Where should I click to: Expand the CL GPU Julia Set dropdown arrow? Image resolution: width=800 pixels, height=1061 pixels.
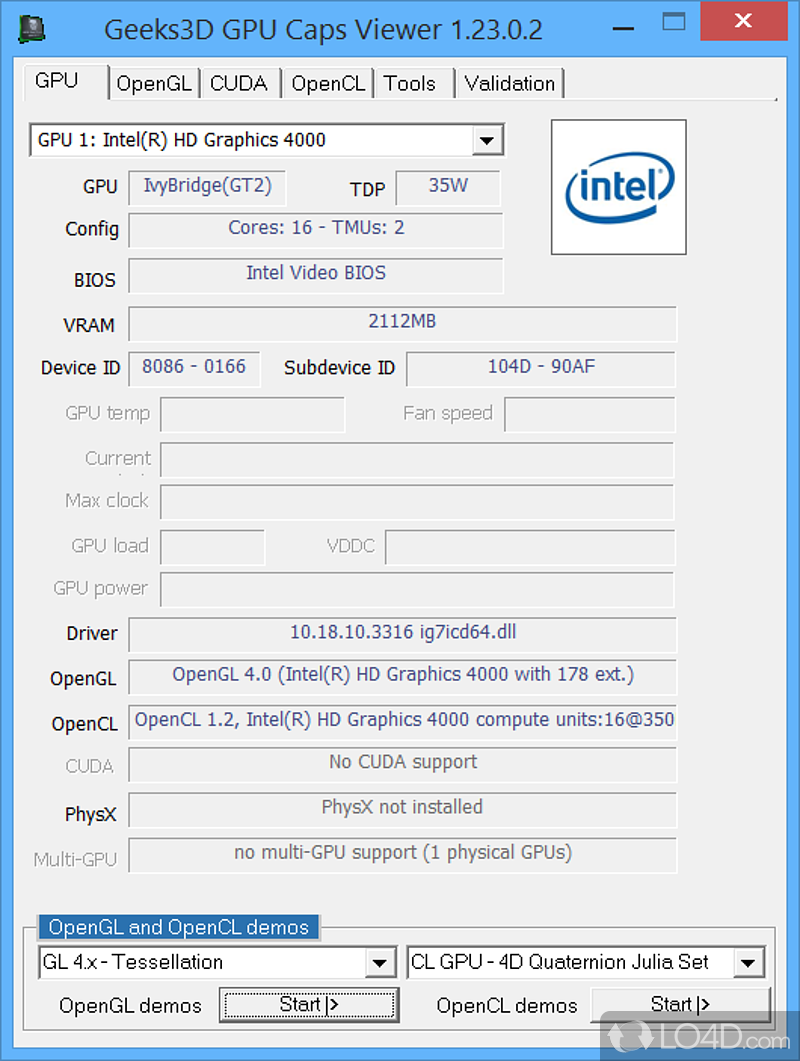coord(748,963)
